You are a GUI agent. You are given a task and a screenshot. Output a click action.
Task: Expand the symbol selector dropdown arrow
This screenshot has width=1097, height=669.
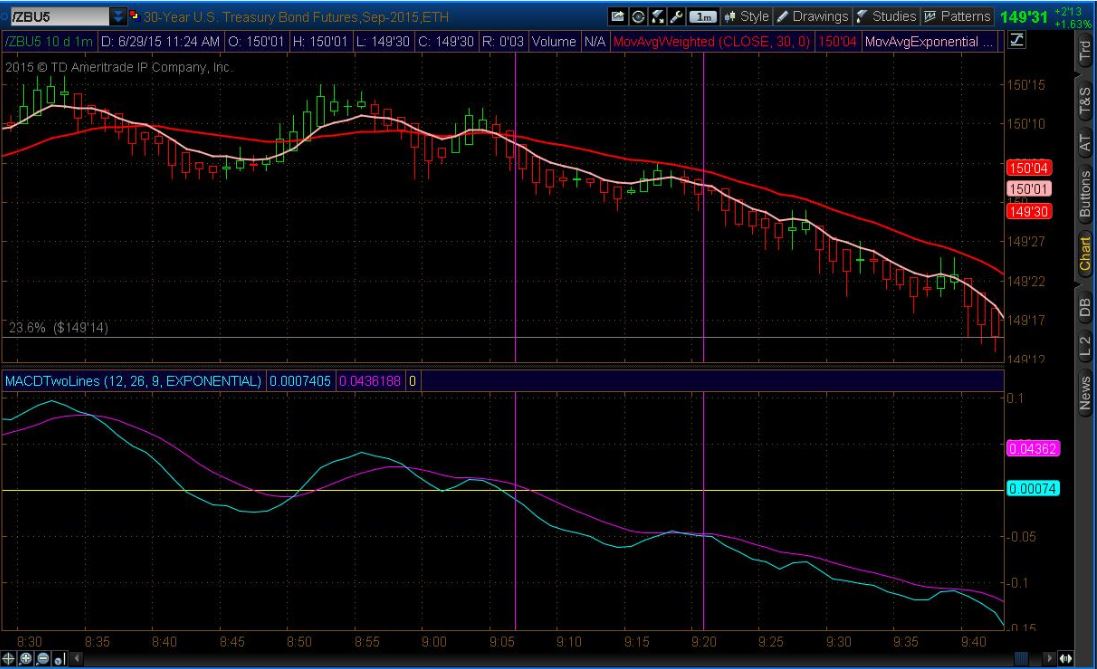[x=118, y=16]
